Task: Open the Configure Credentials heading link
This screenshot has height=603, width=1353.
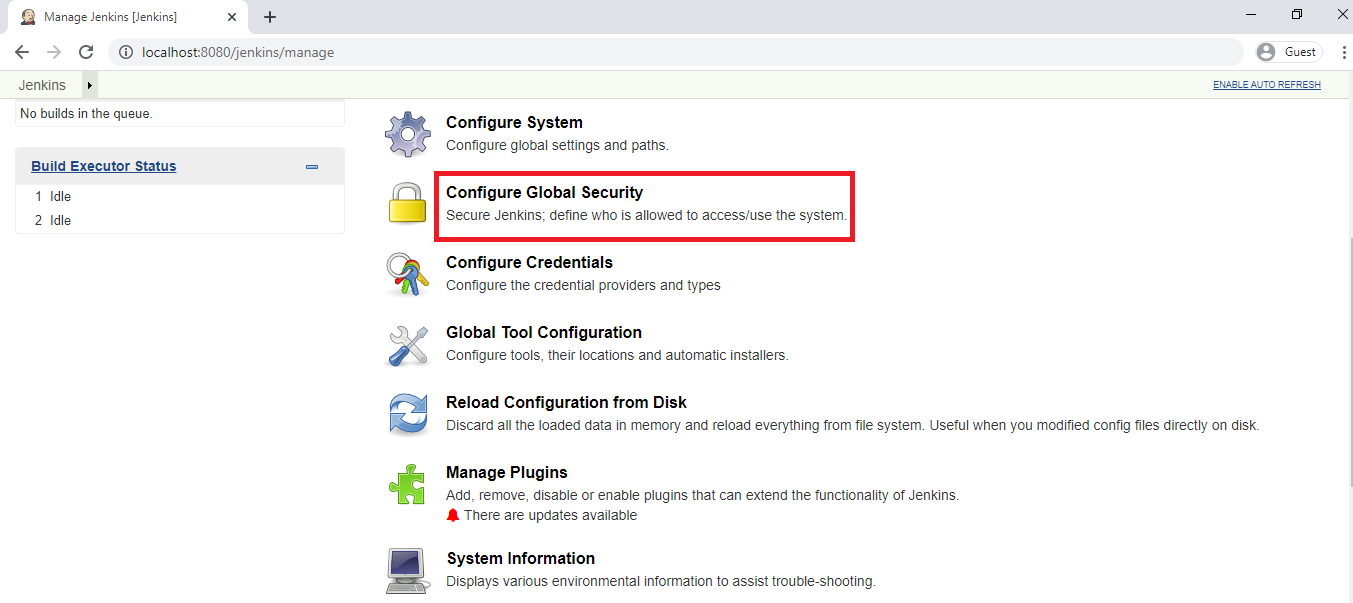Action: coord(529,262)
